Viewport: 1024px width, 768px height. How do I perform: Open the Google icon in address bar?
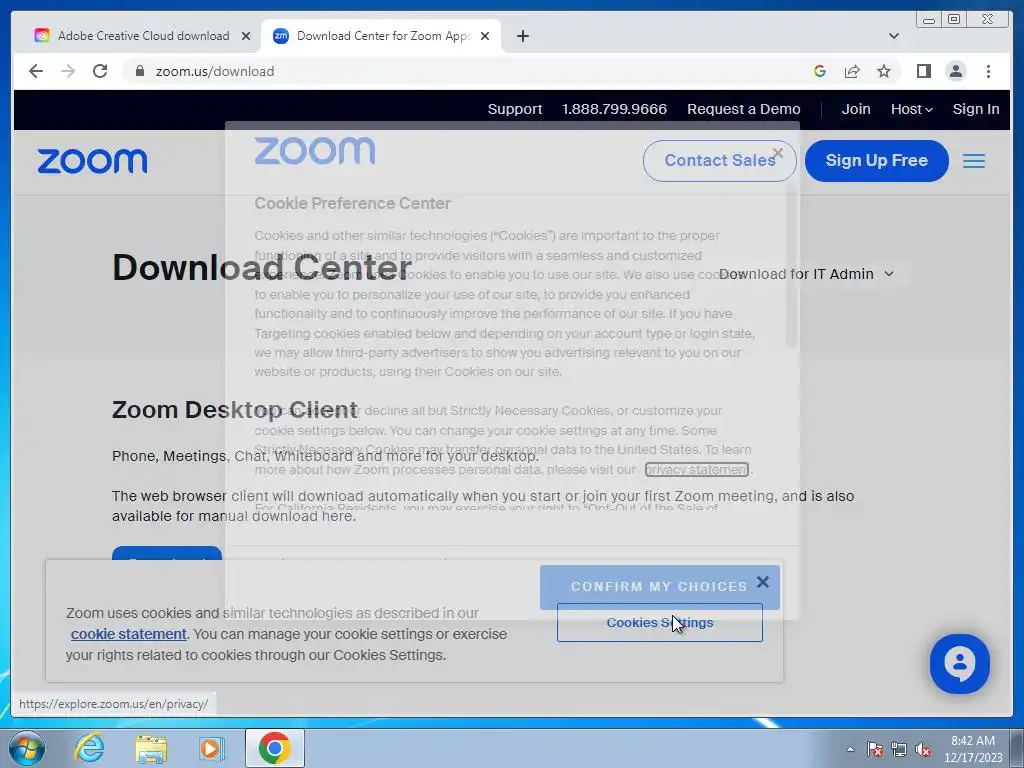[820, 71]
